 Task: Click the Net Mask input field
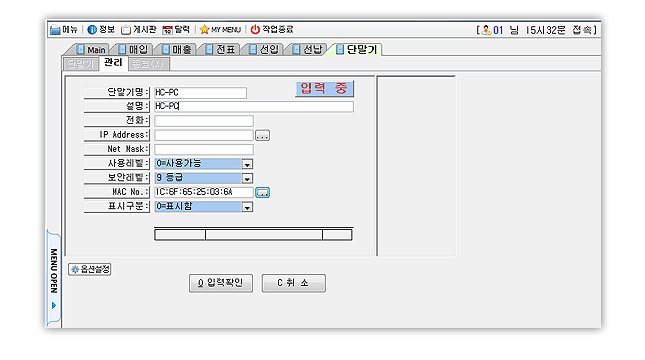click(x=204, y=149)
